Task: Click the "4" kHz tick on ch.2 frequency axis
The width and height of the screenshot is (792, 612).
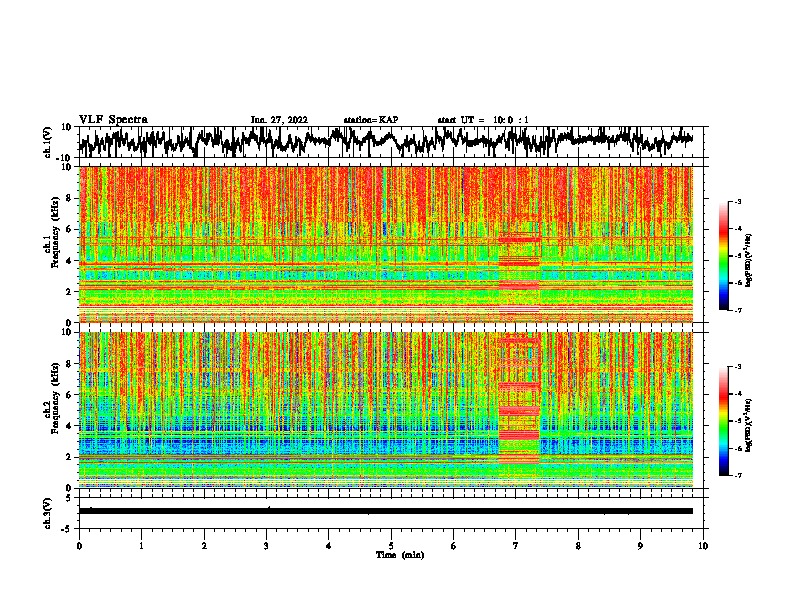Action: click(69, 427)
